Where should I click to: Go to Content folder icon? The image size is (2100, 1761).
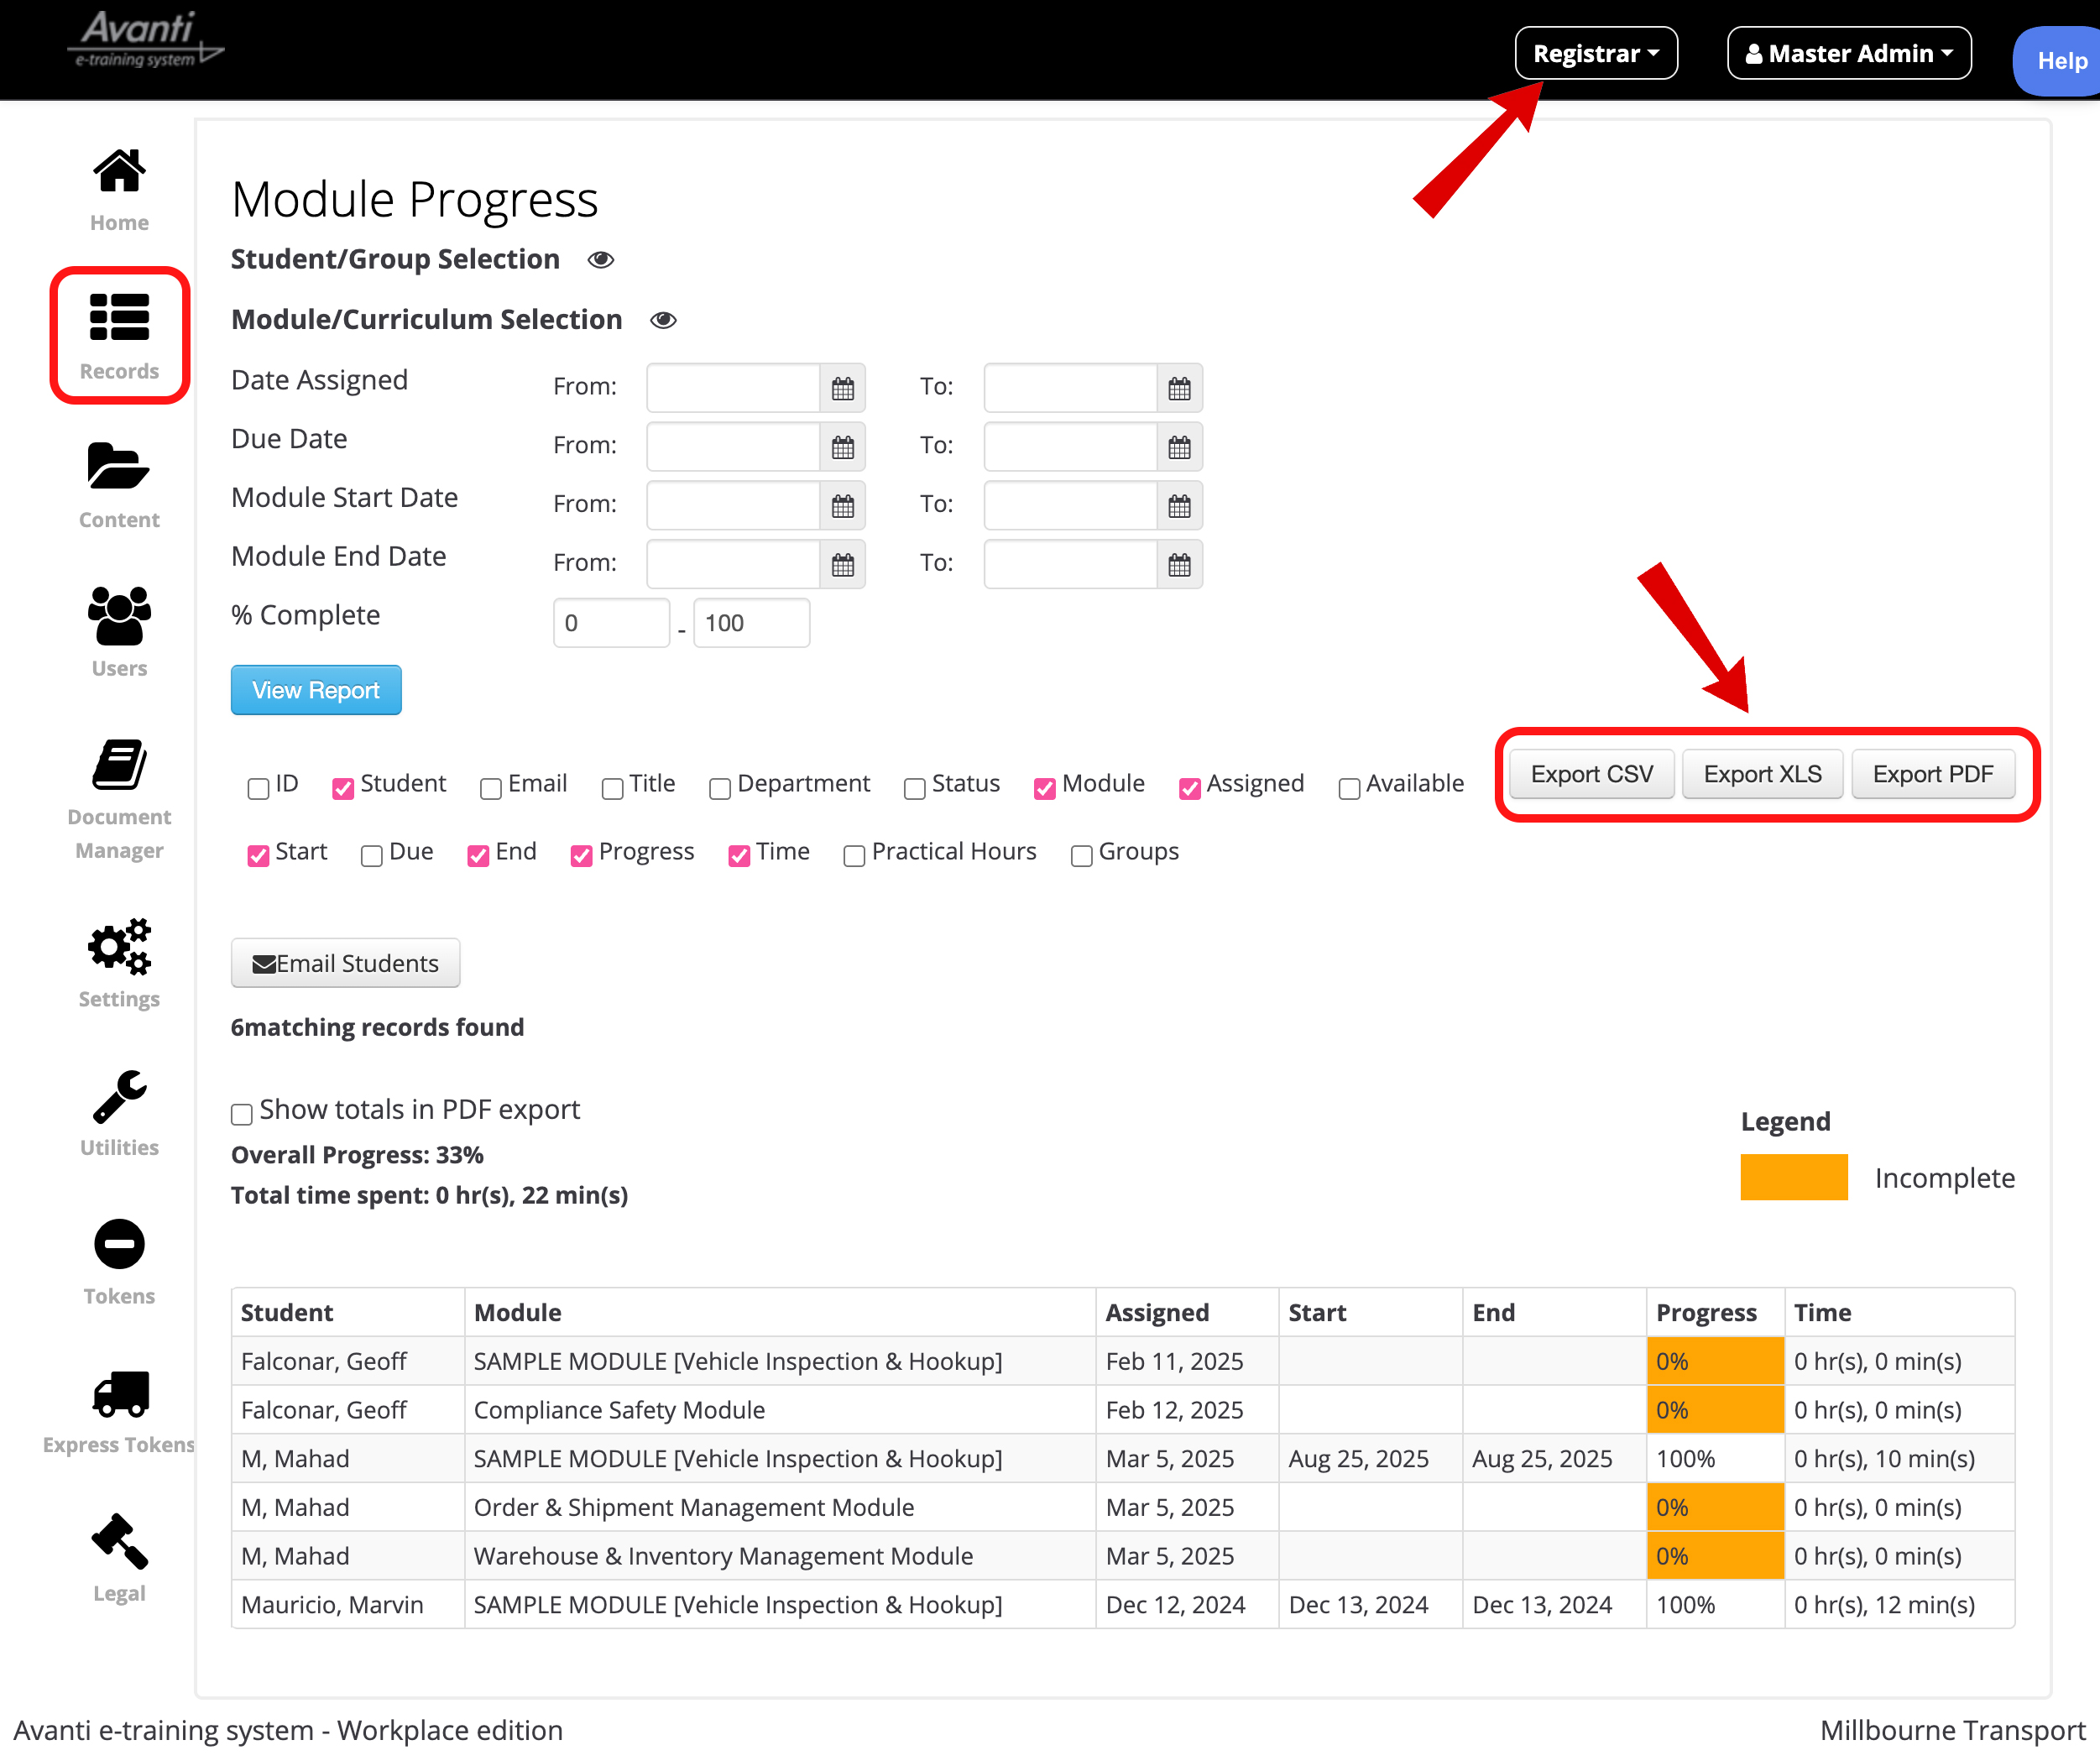click(x=119, y=466)
